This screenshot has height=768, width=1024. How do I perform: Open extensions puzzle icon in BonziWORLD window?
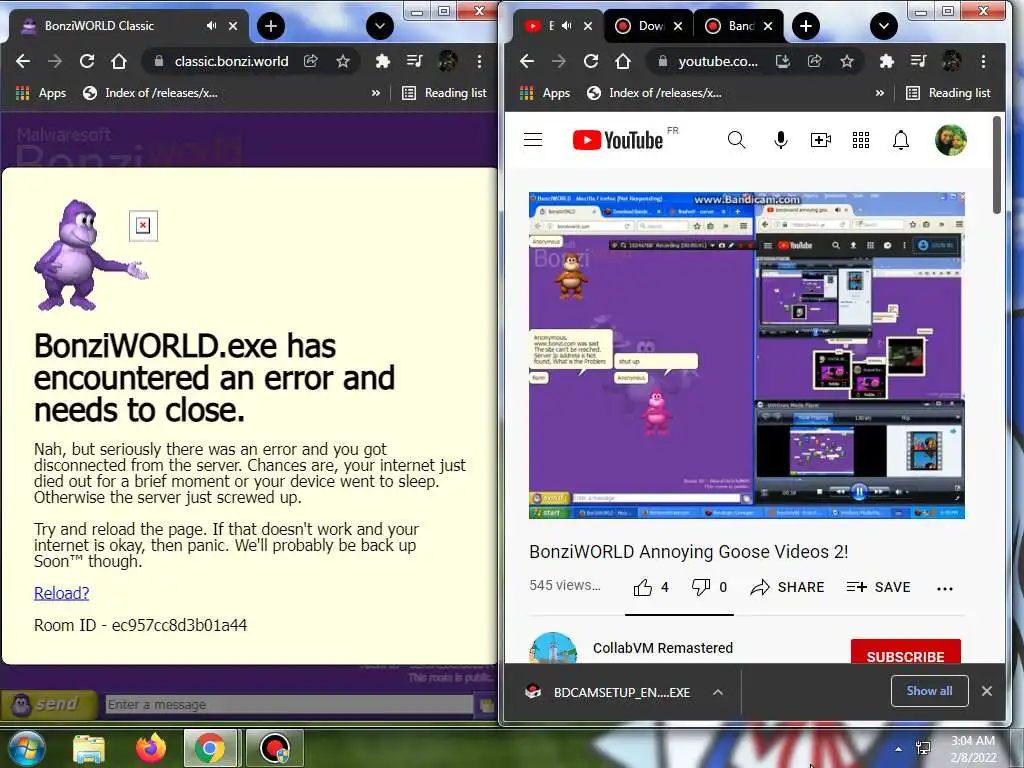(x=383, y=61)
